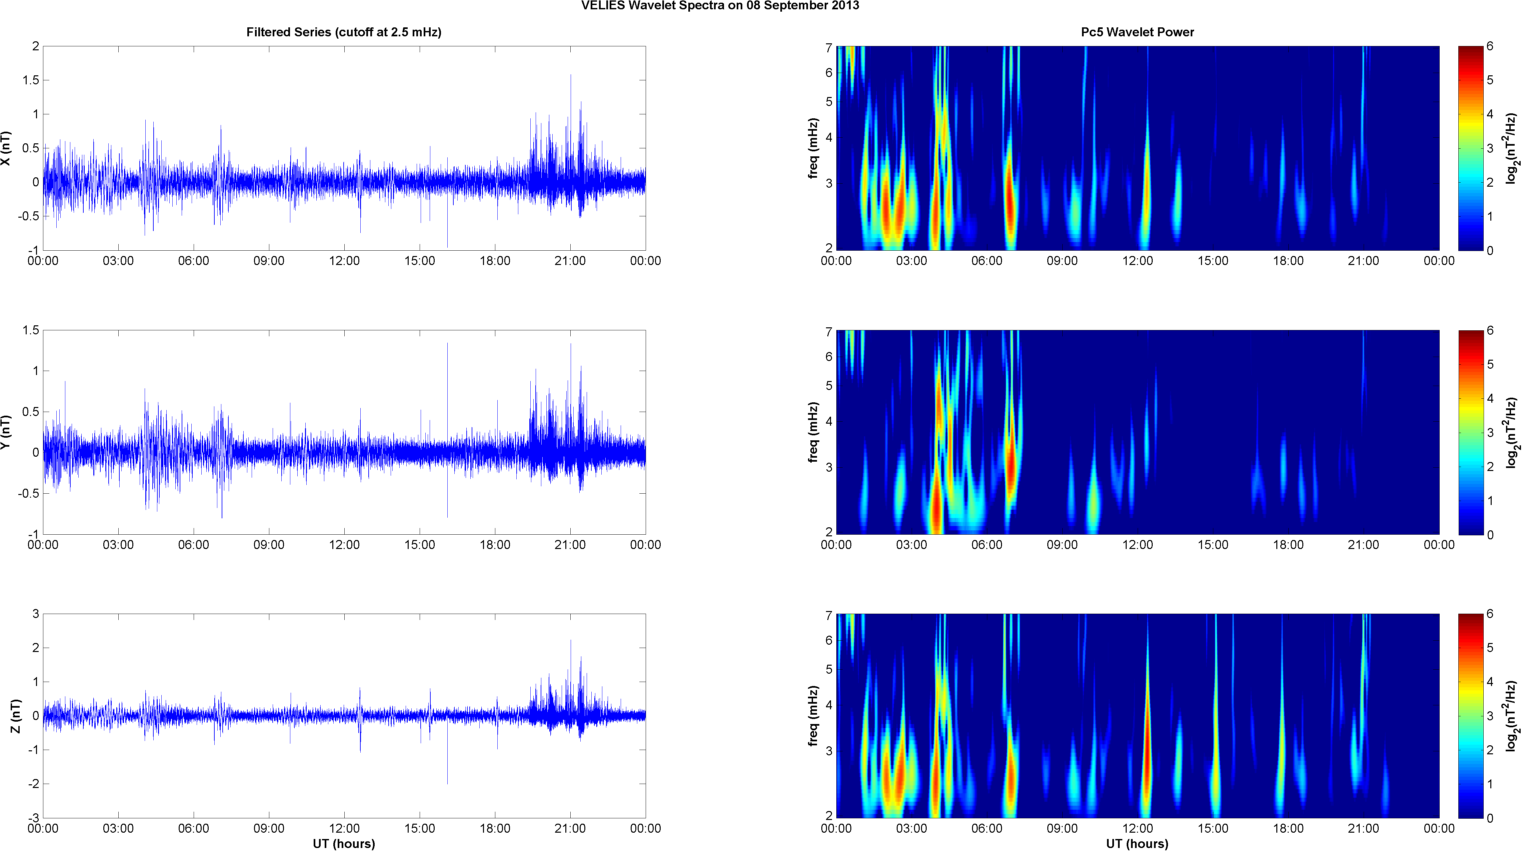This screenshot has width=1522, height=851.
Task: Click the 12:00 tick under the X (nT) plot
Action: pyautogui.click(x=344, y=261)
